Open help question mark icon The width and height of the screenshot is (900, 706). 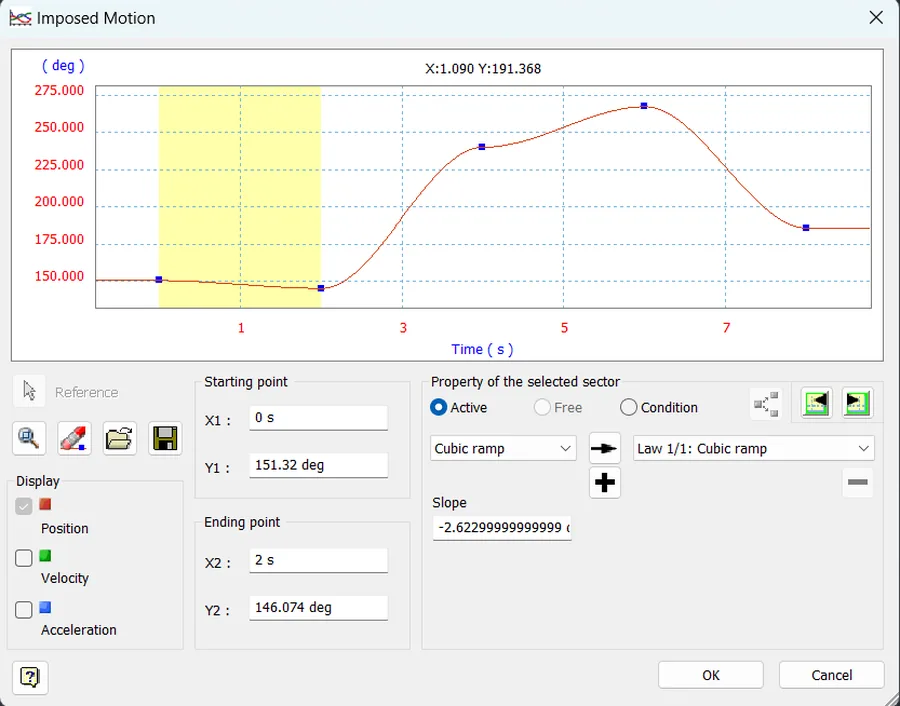click(30, 677)
